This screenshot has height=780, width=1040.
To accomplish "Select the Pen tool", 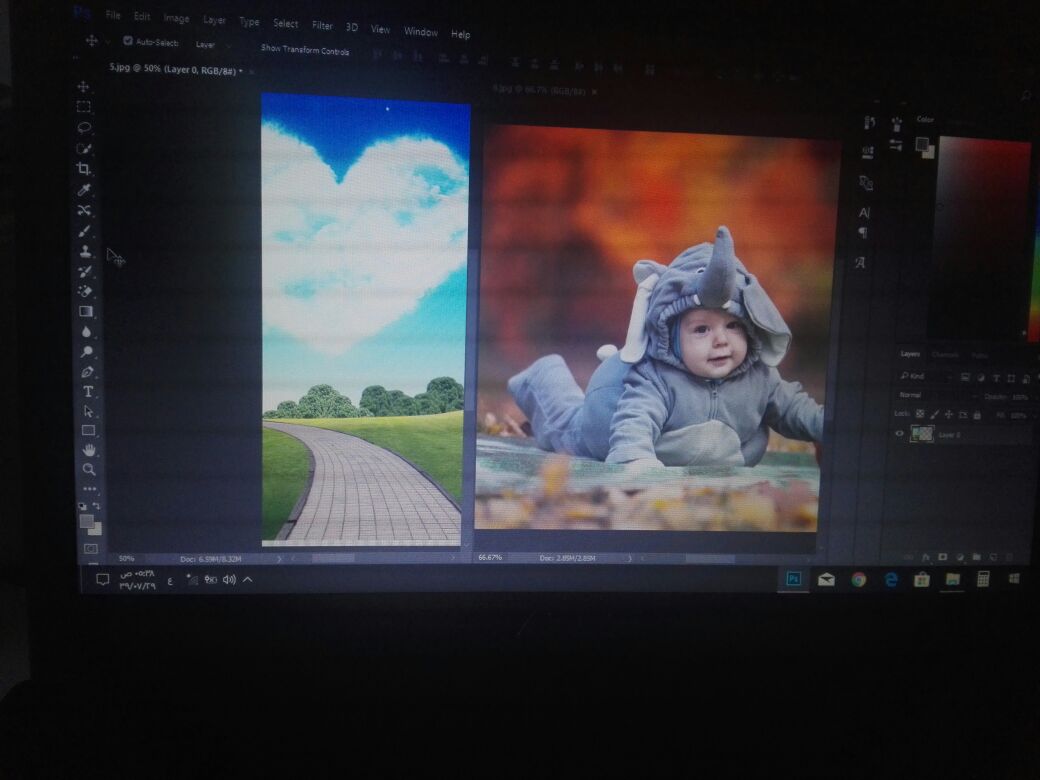I will [x=88, y=371].
